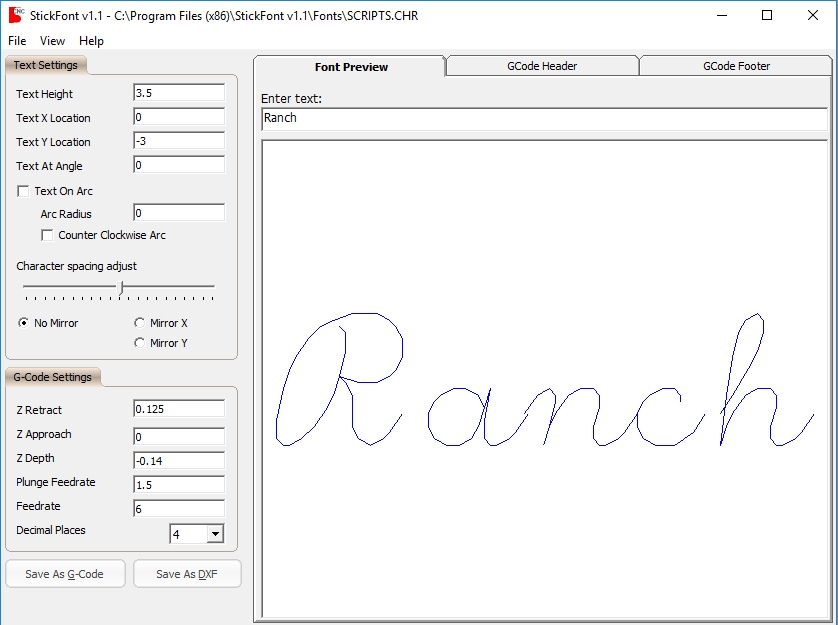The image size is (838, 625).
Task: Click the Save As DXF button
Action: [187, 574]
